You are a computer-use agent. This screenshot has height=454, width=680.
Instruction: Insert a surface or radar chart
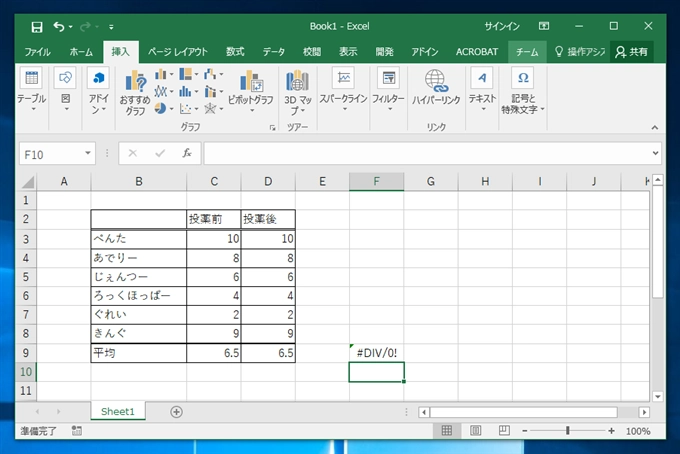point(213,108)
